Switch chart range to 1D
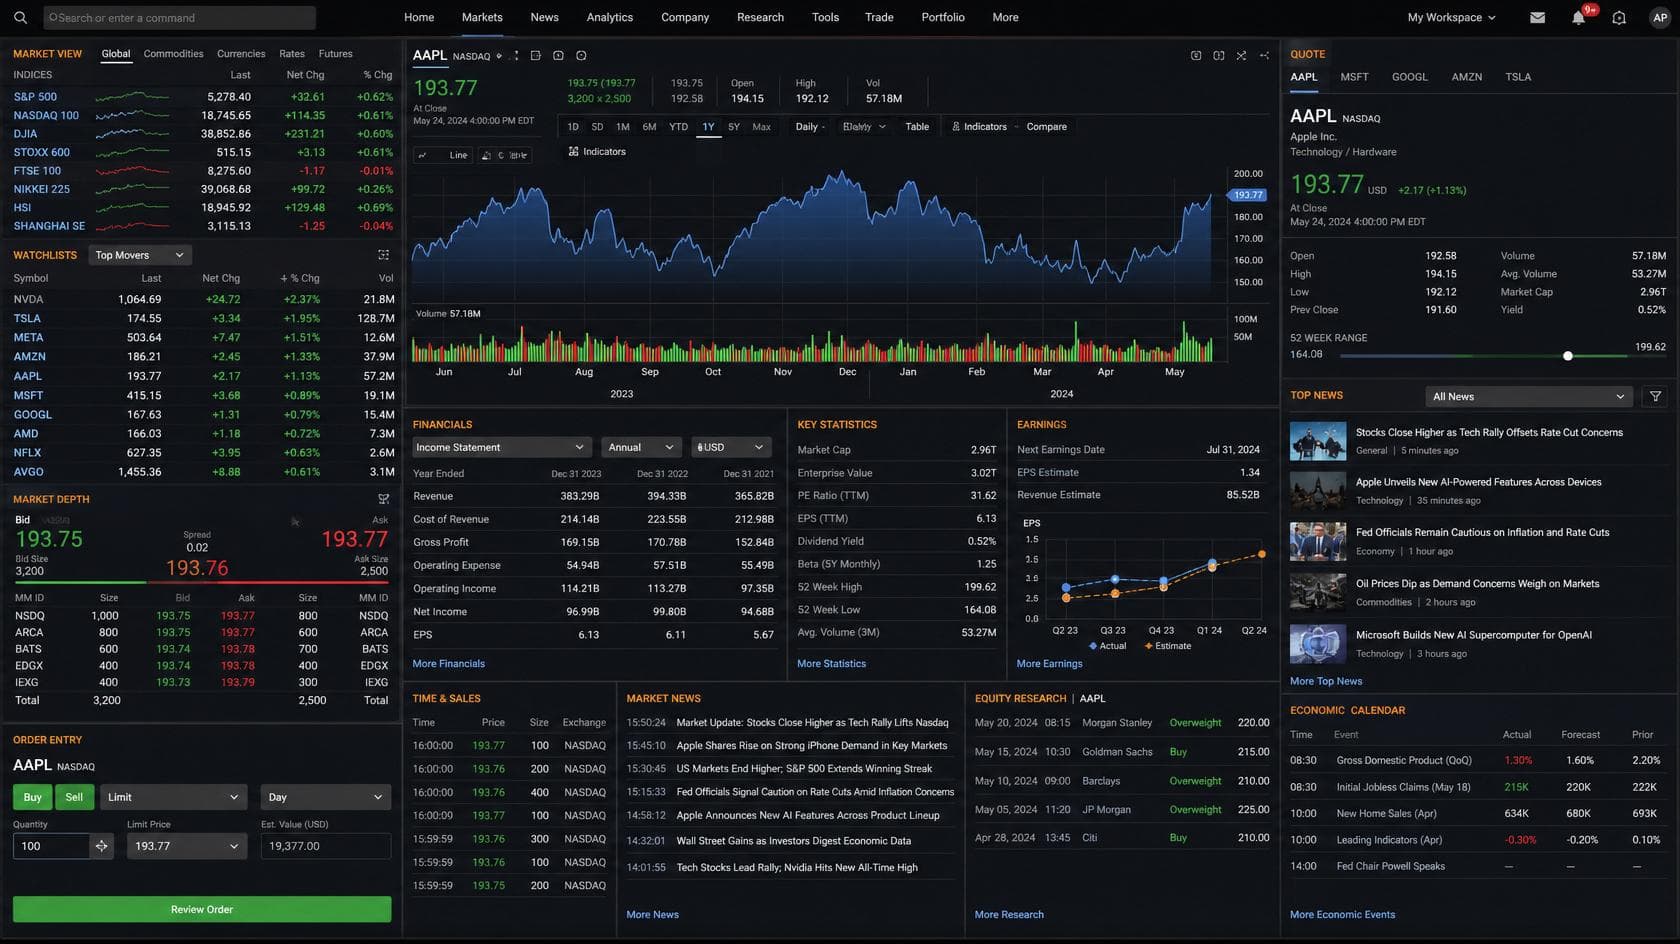Viewport: 1680px width, 944px height. tap(573, 127)
